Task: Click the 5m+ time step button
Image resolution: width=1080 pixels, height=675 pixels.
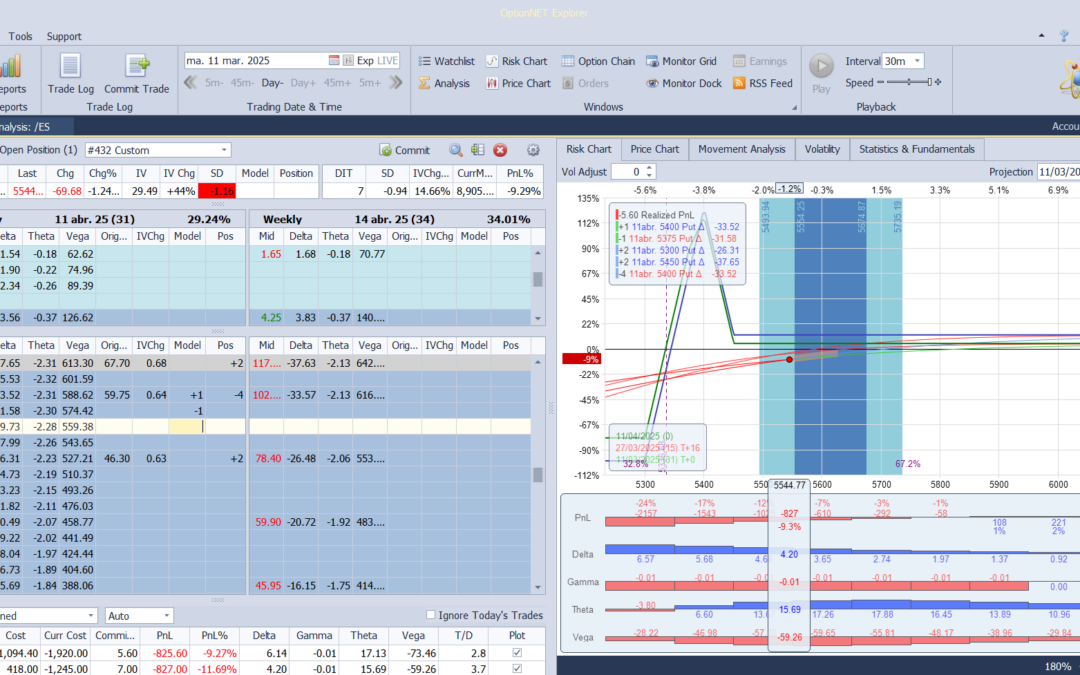Action: coord(370,83)
